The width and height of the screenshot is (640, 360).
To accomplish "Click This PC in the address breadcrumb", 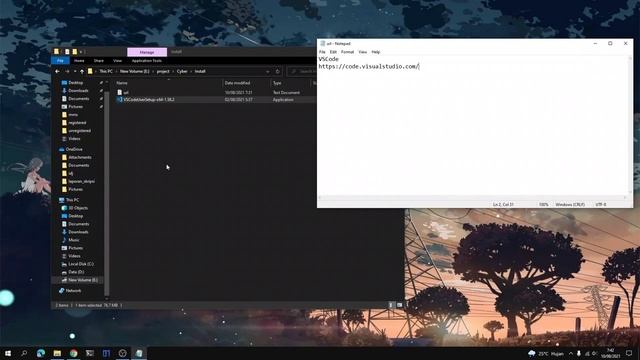I will point(106,71).
